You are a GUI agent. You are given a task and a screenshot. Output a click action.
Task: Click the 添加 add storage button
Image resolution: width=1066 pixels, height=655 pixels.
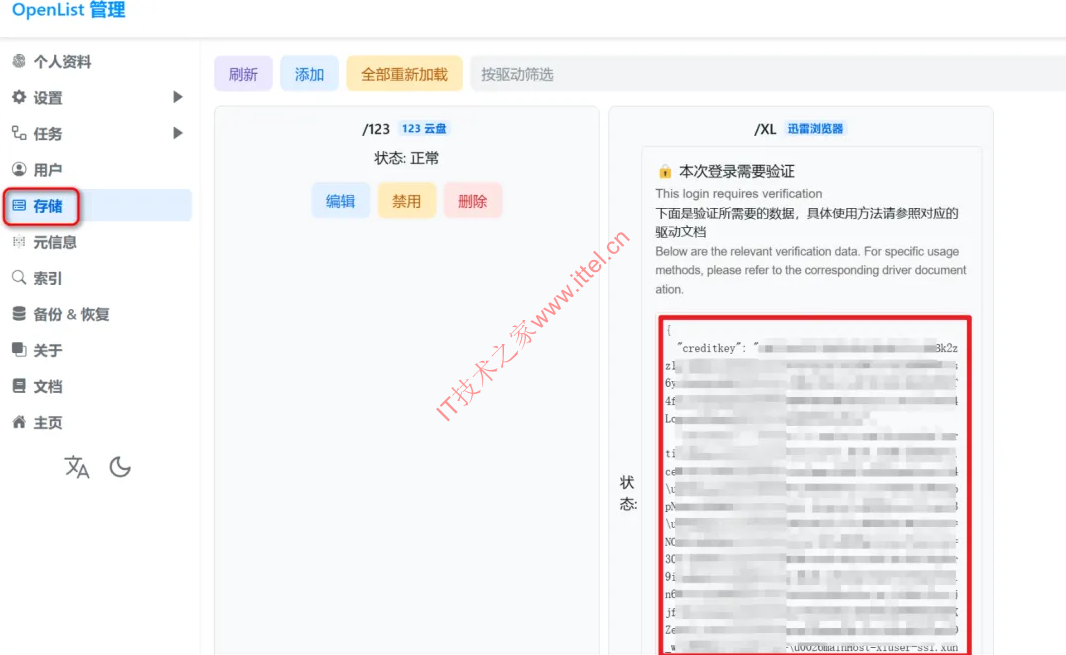pyautogui.click(x=309, y=74)
